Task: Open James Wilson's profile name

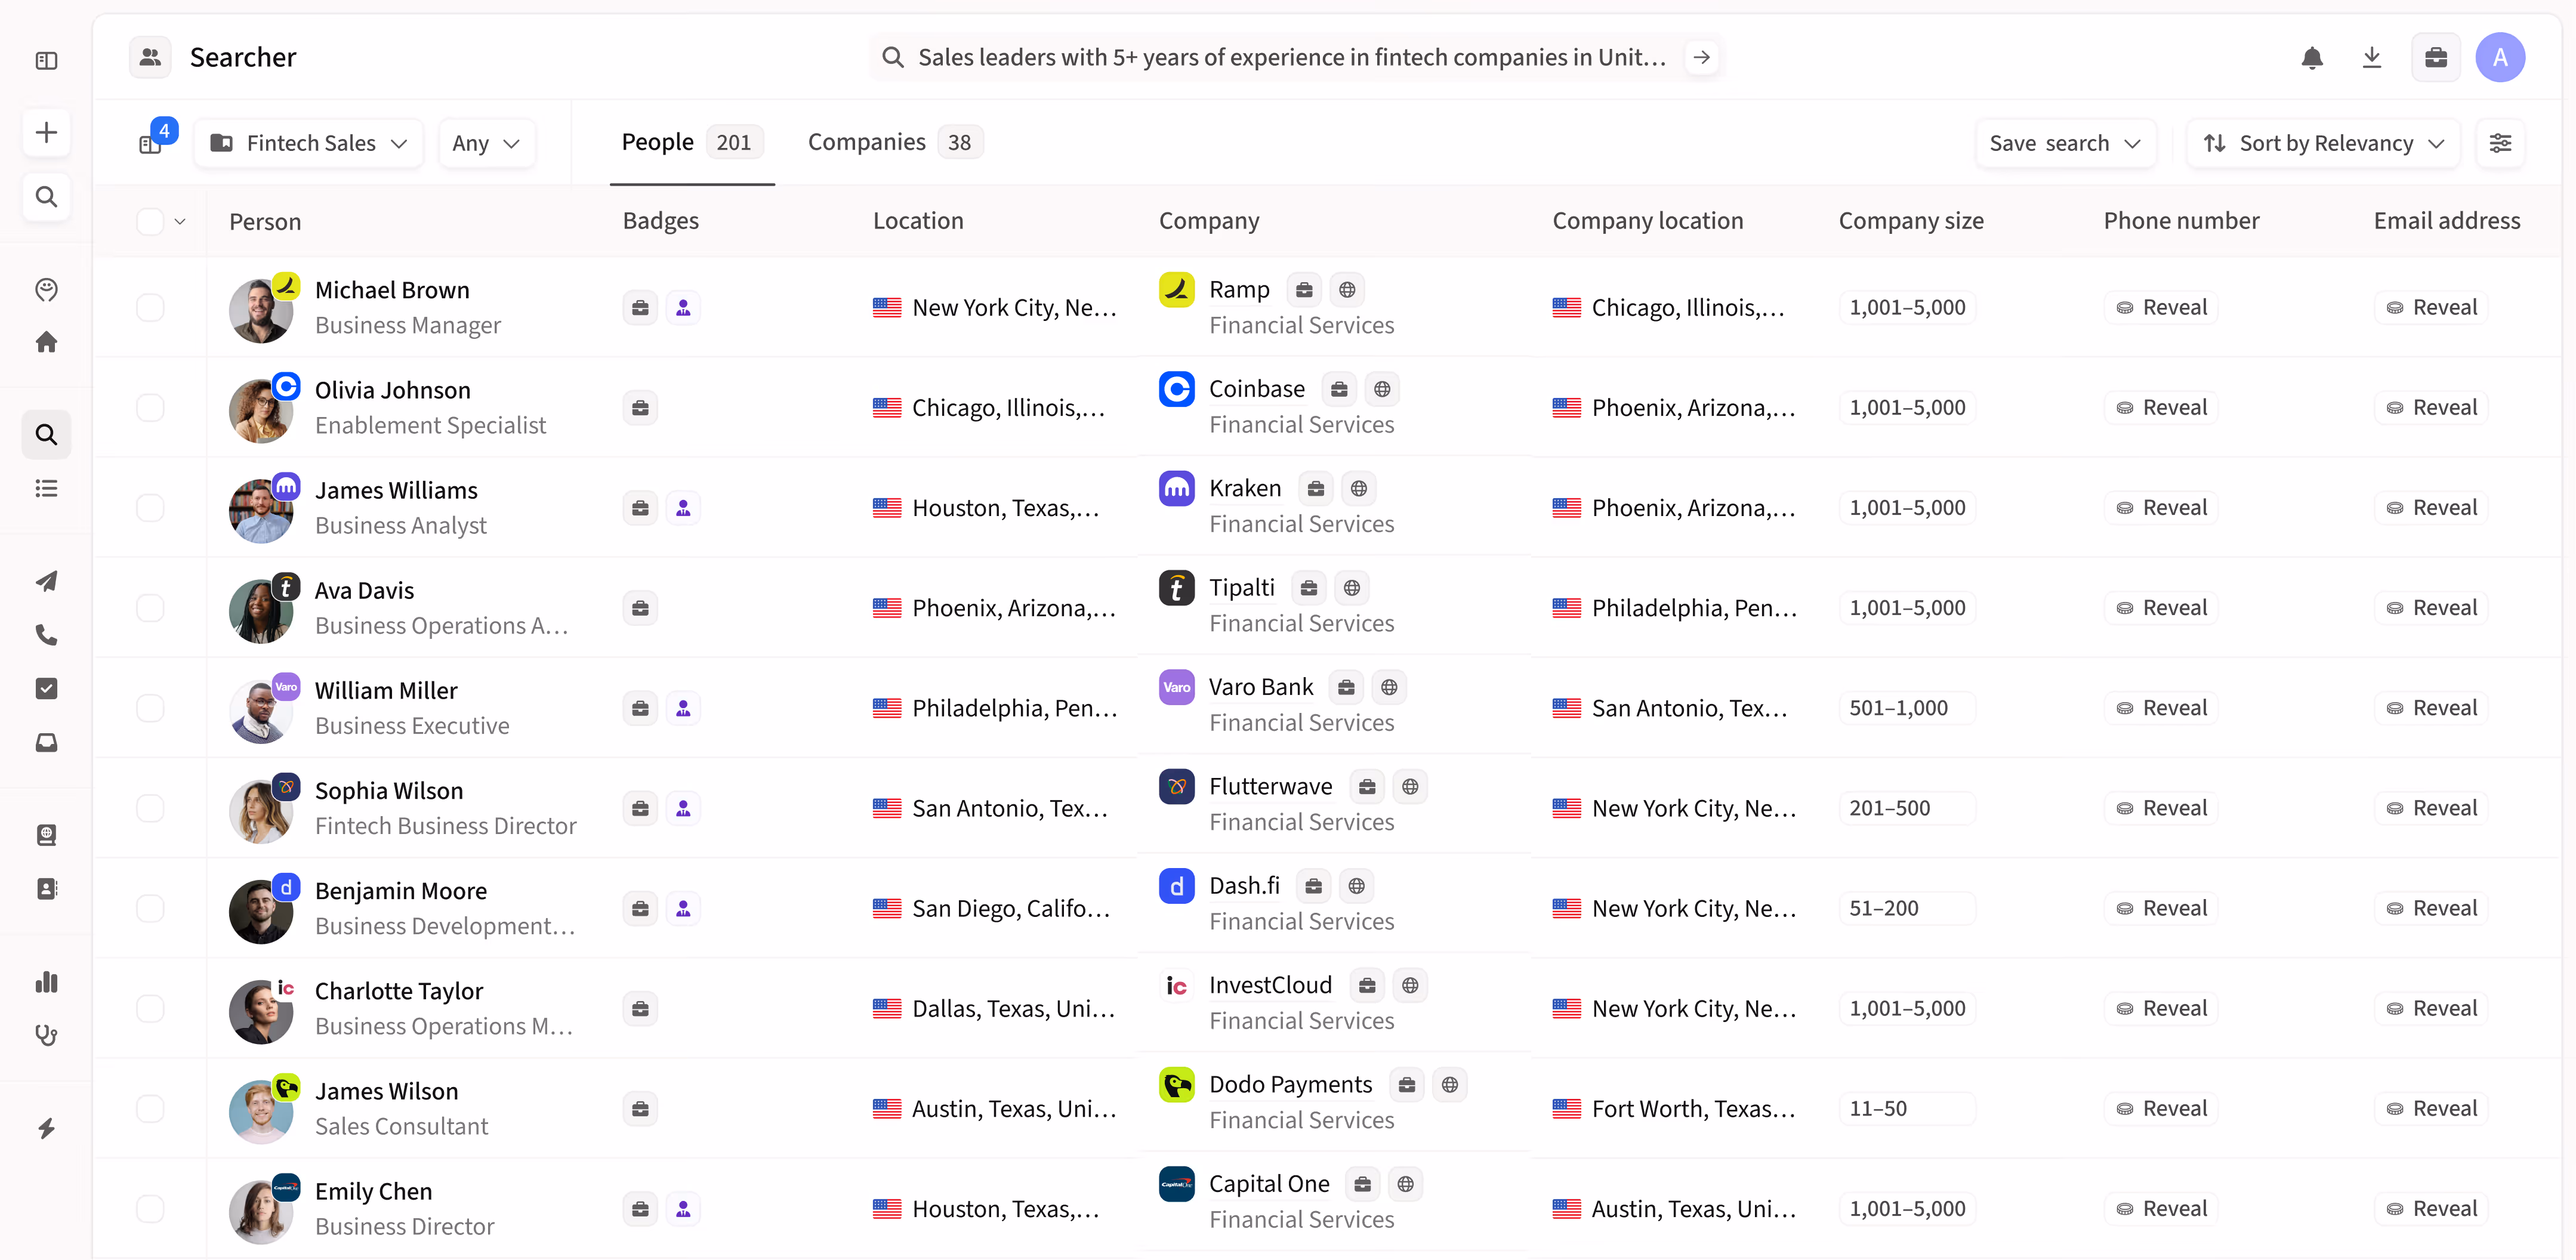Action: pyautogui.click(x=386, y=1092)
